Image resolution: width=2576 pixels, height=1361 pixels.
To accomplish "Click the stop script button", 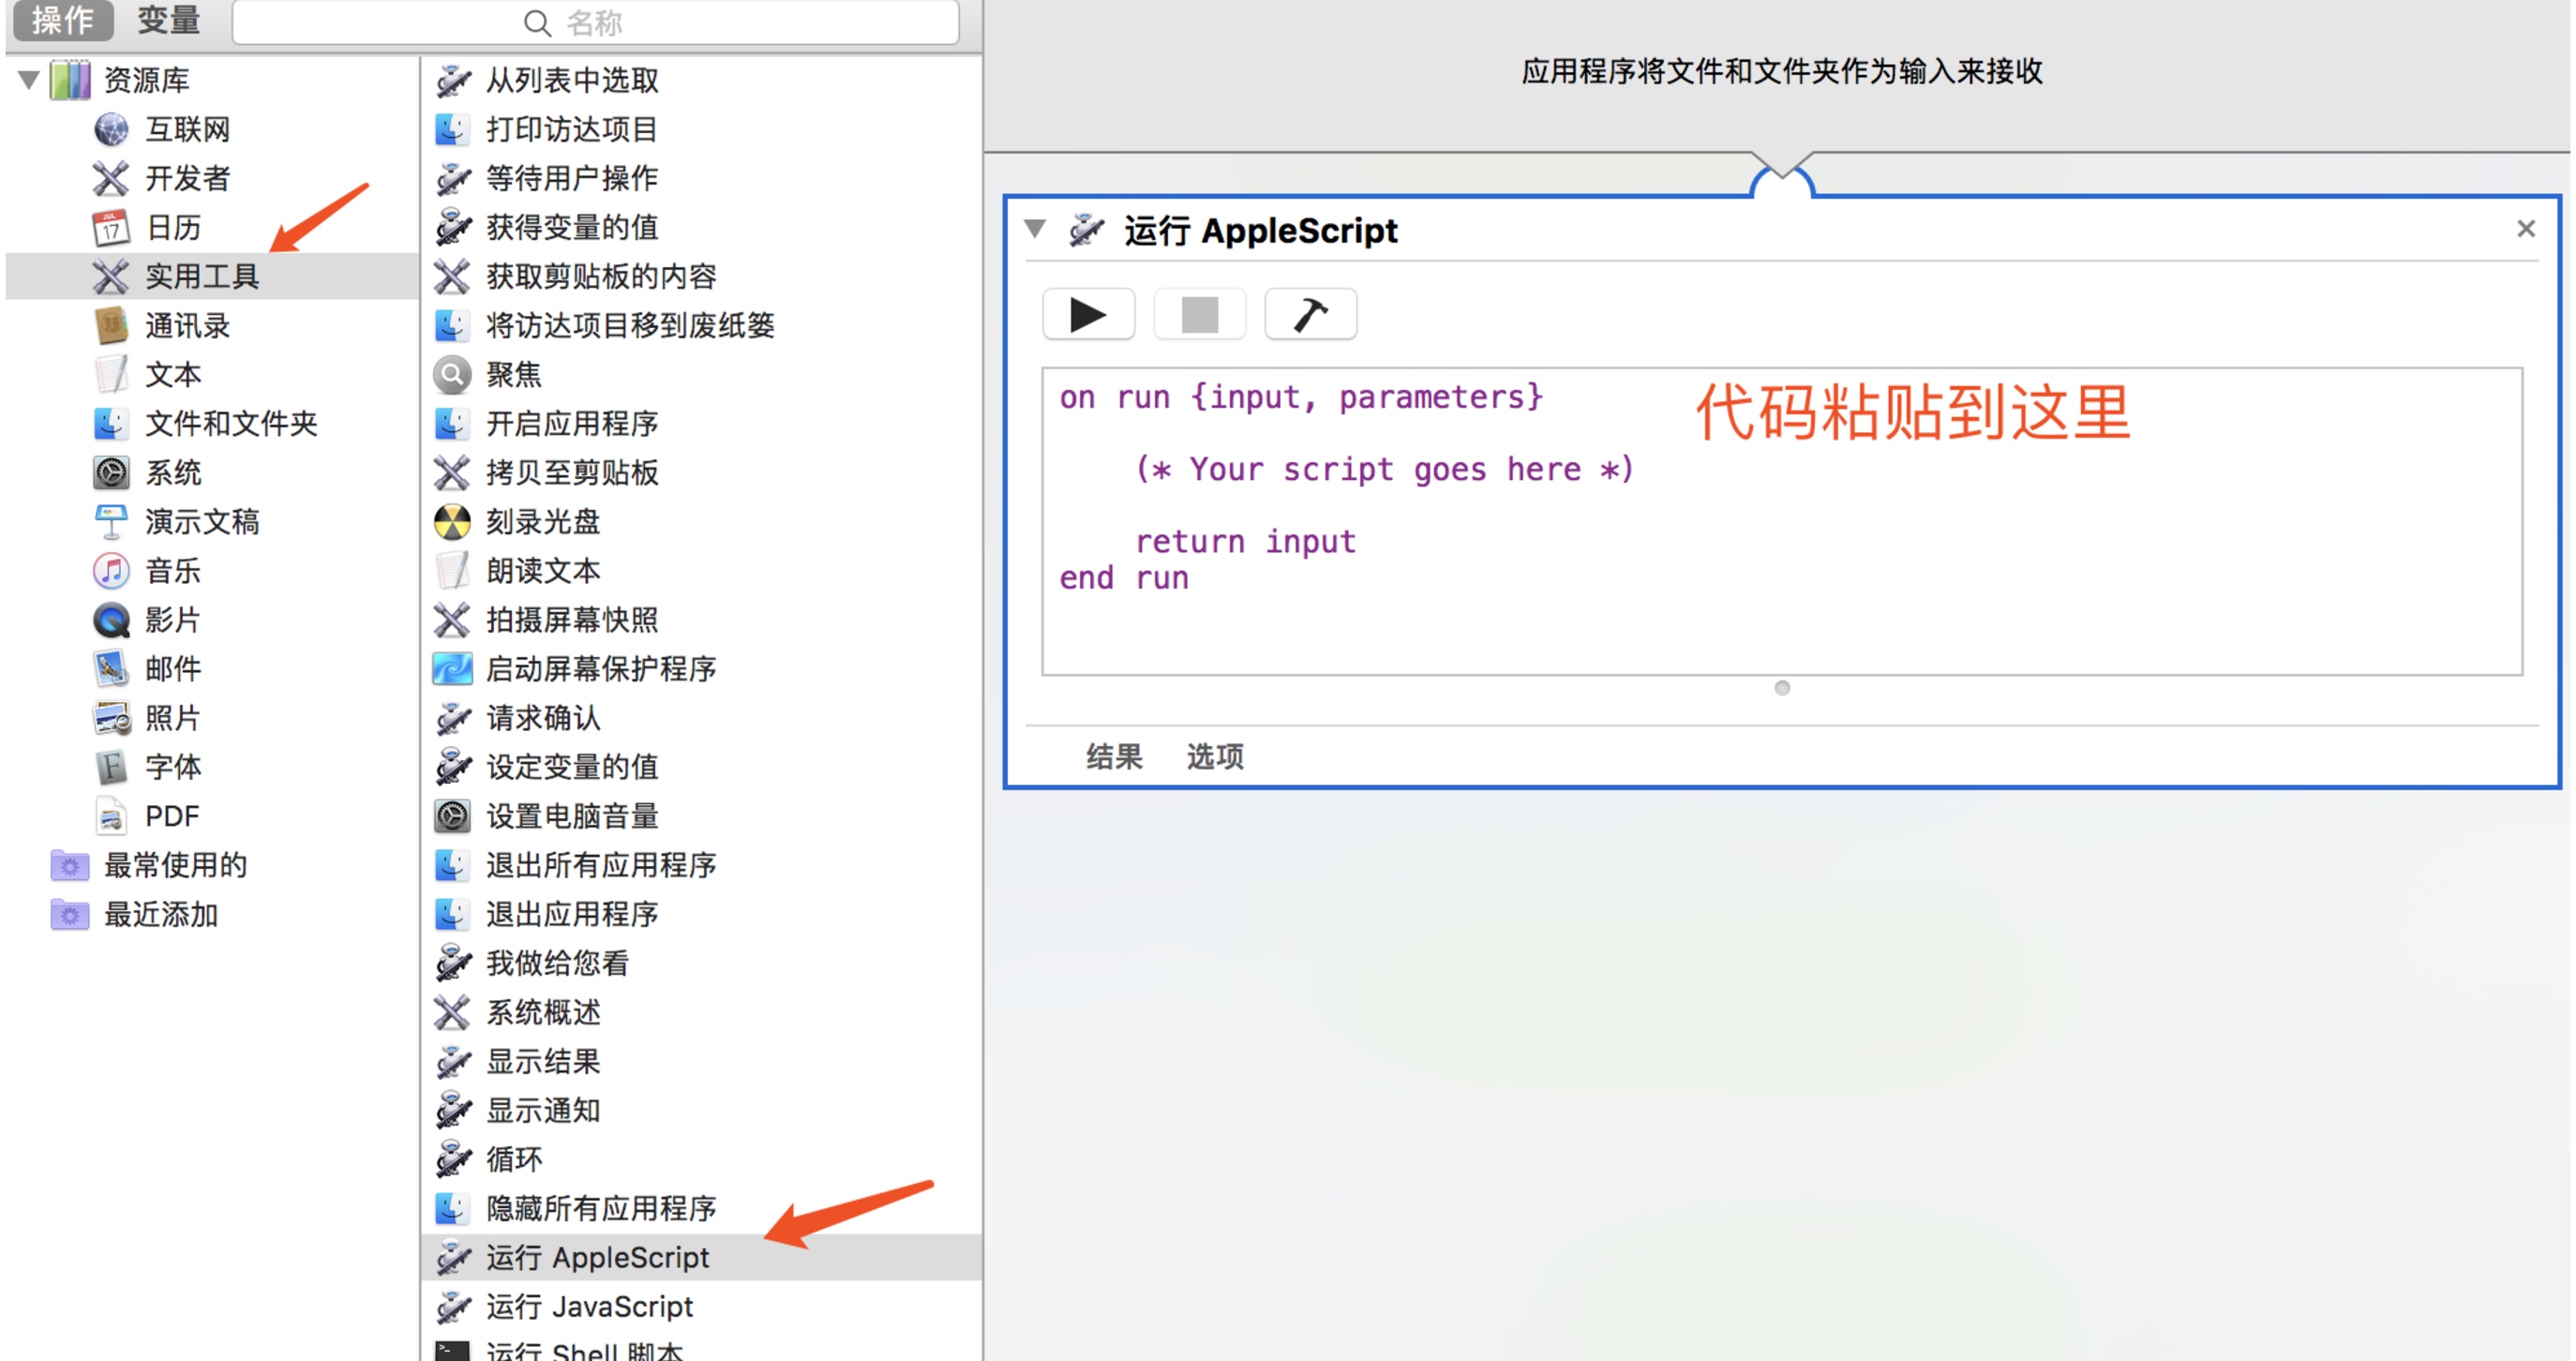I will (1199, 316).
